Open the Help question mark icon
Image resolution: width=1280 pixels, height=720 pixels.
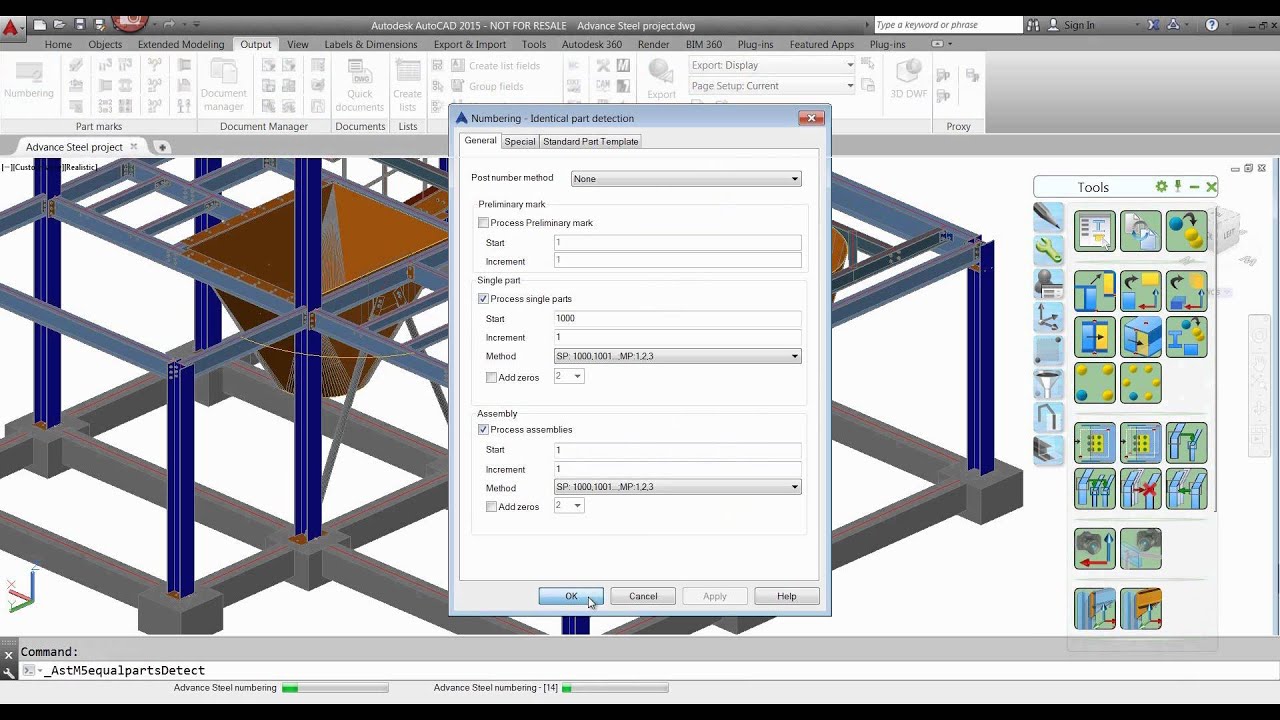pos(1212,25)
